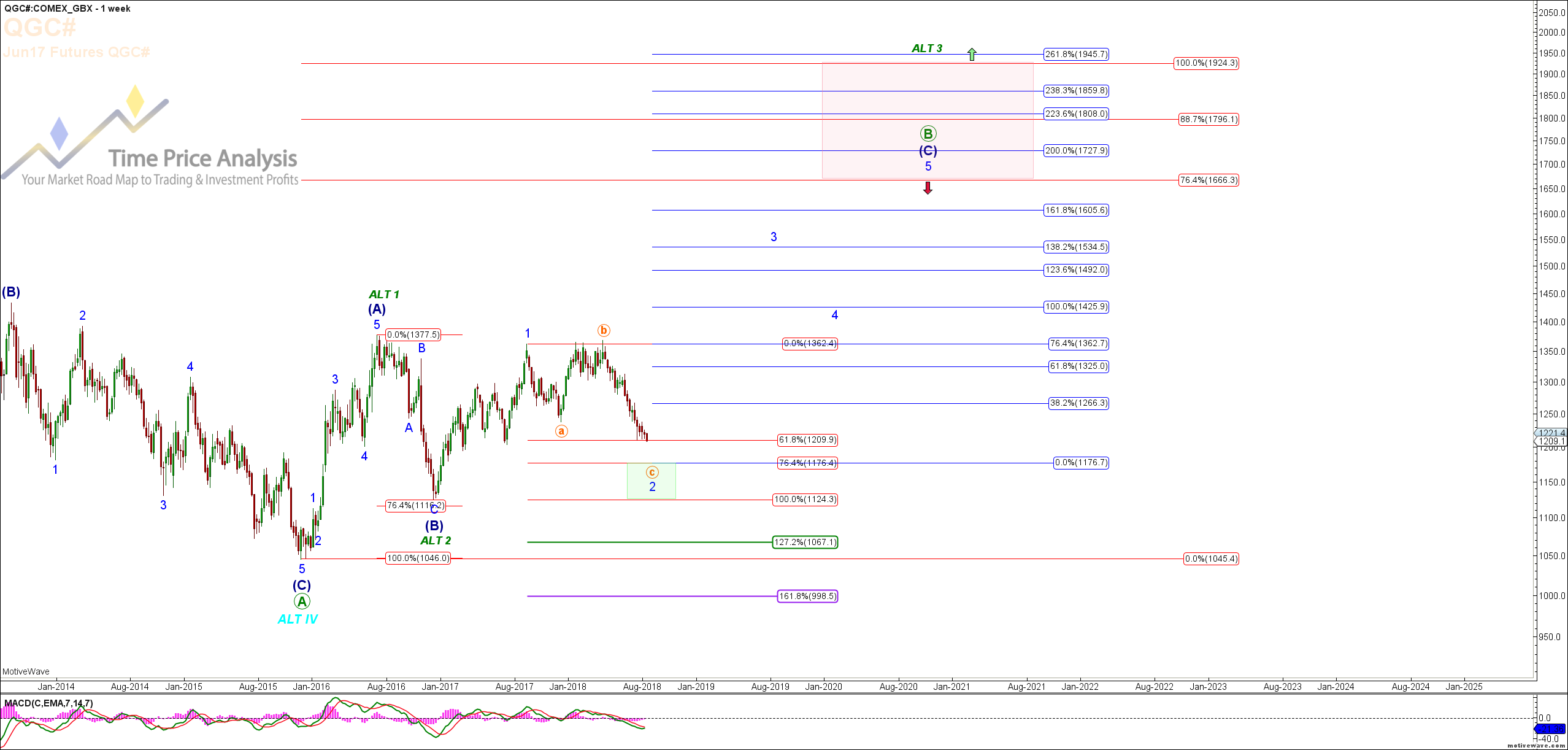Select the green circled A wave label
The width and height of the screenshot is (1568, 750).
[302, 601]
